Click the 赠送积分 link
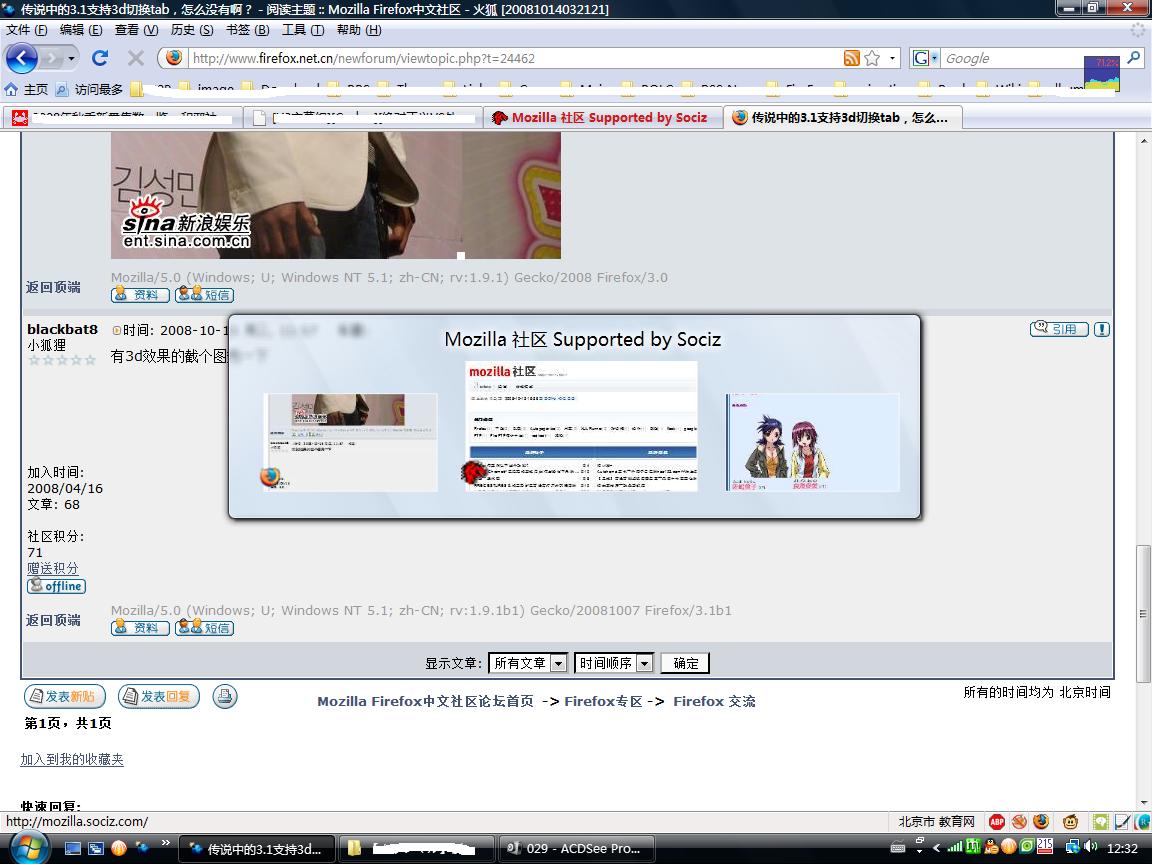The height and width of the screenshot is (864, 1152). pos(52,568)
